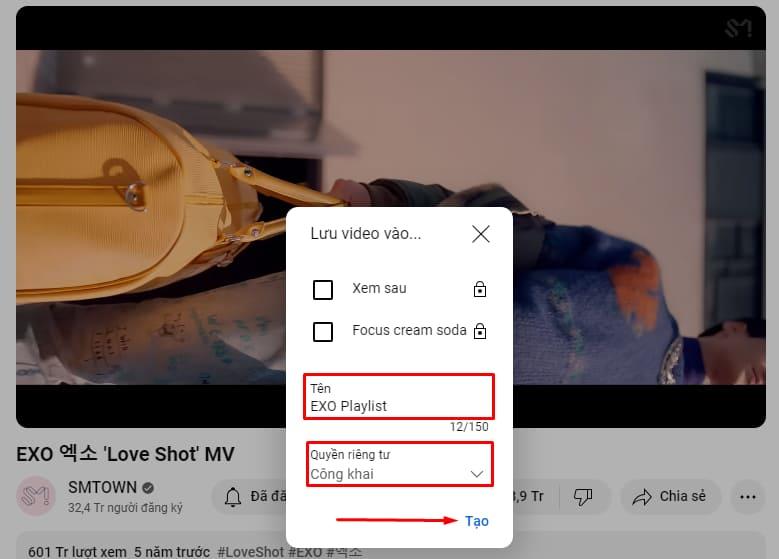The width and height of the screenshot is (779, 559).
Task: Click the Tạo button
Action: click(x=476, y=521)
